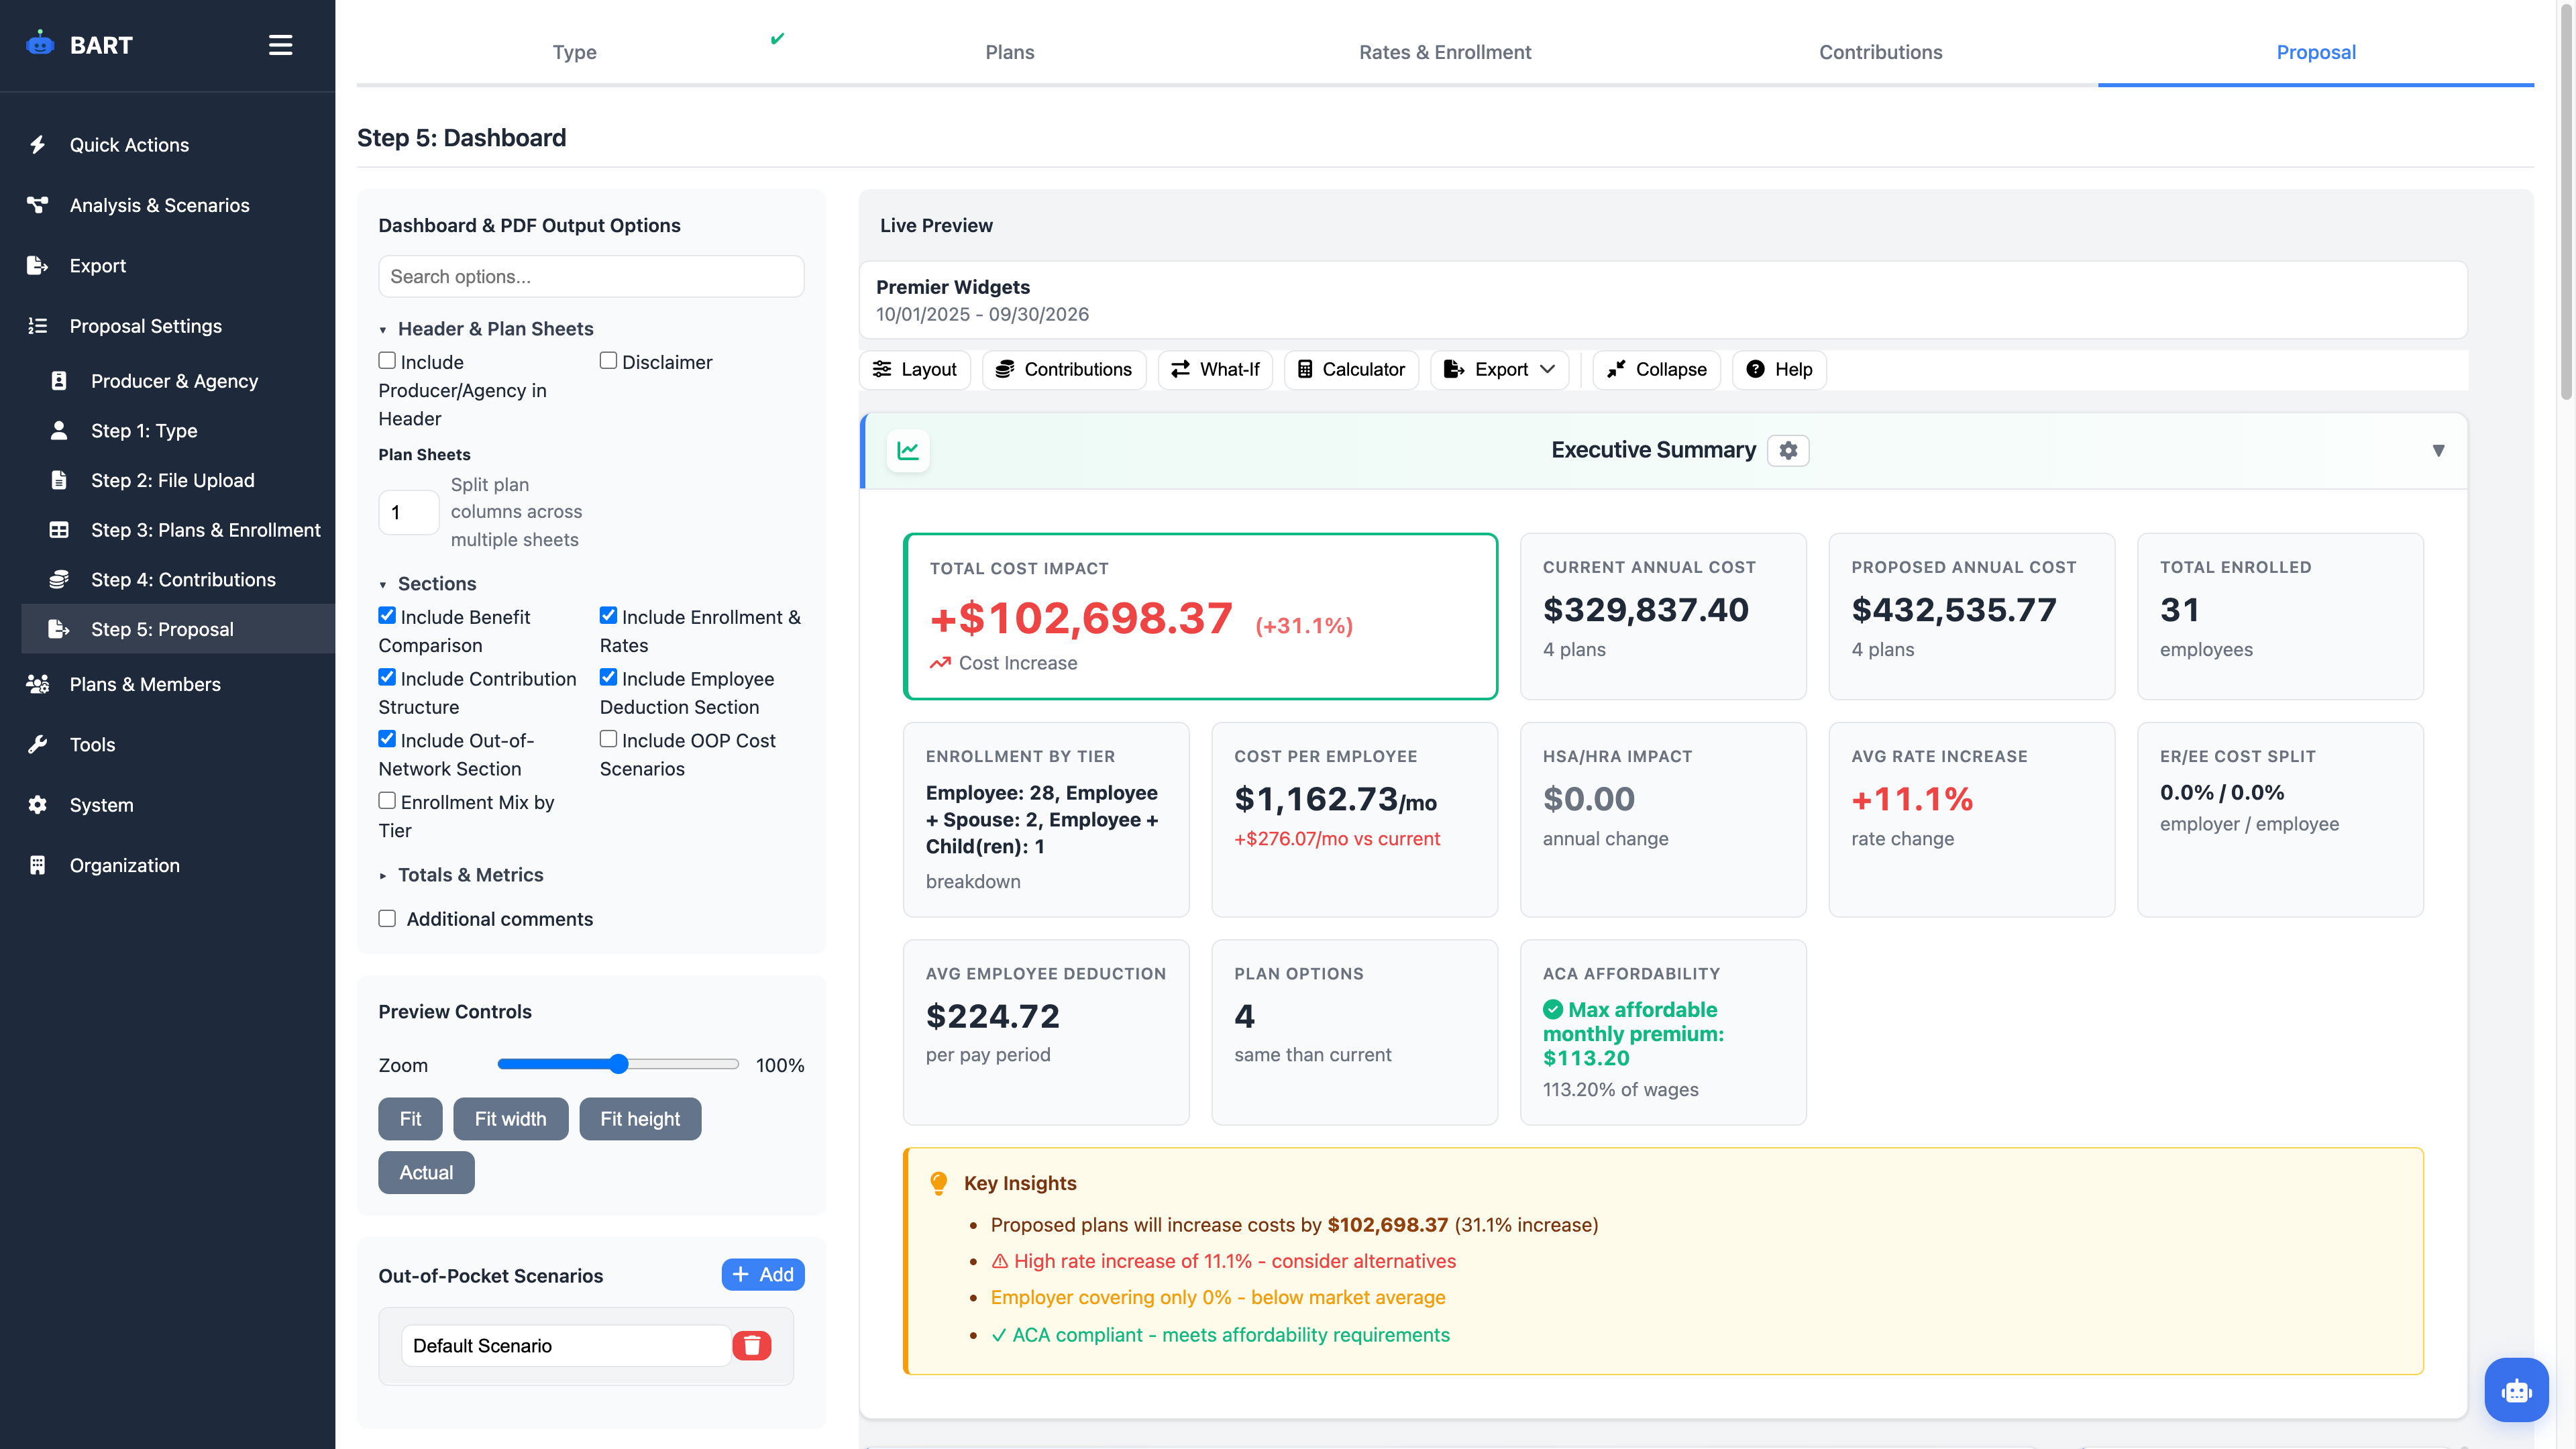This screenshot has width=2576, height=1449.
Task: Delete the Default Scenario with trash icon
Action: tap(752, 1346)
